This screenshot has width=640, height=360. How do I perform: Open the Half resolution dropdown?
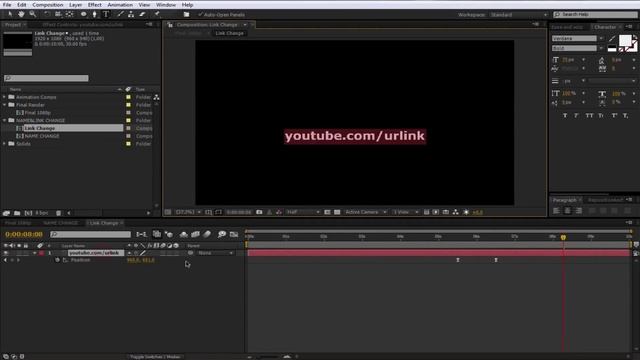coord(303,212)
